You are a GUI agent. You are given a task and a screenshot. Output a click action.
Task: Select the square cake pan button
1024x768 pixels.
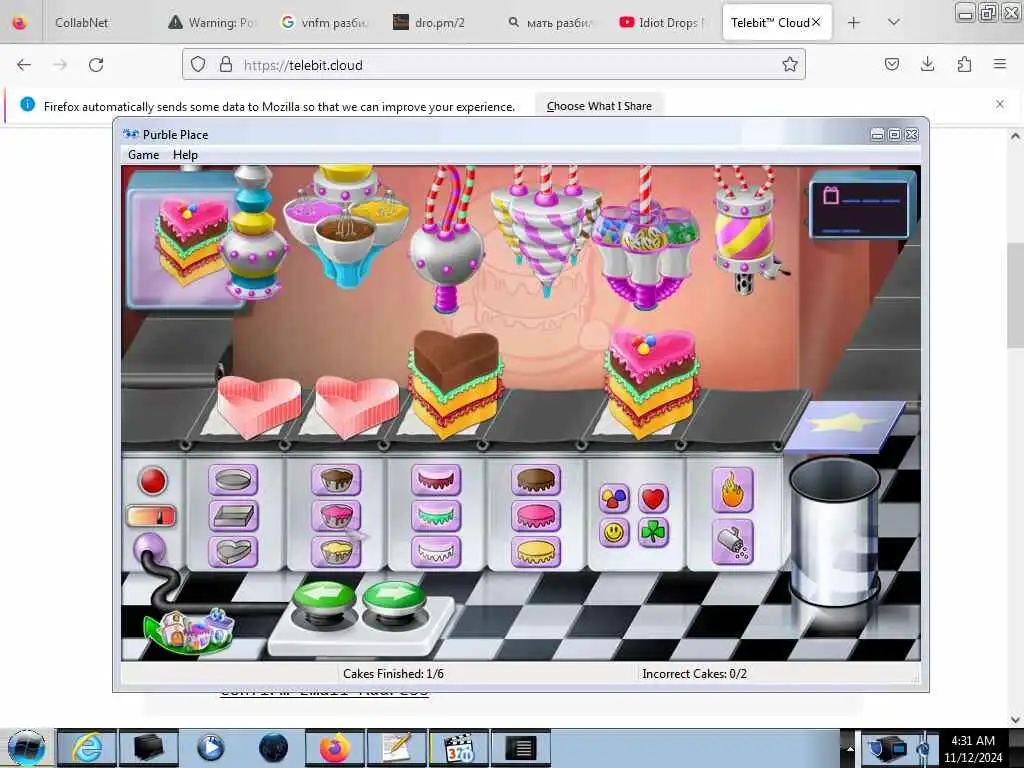tap(233, 516)
